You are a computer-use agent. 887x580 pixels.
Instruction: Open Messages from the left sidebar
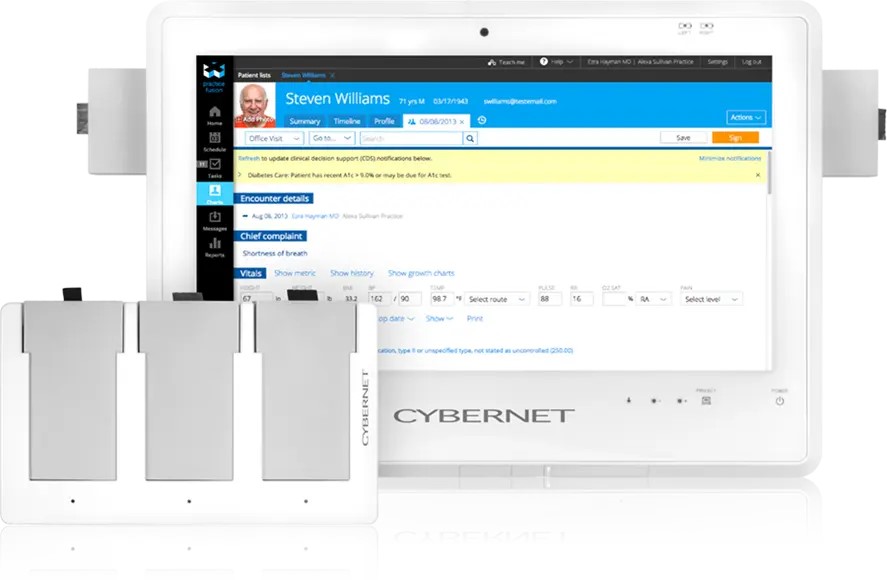[214, 221]
